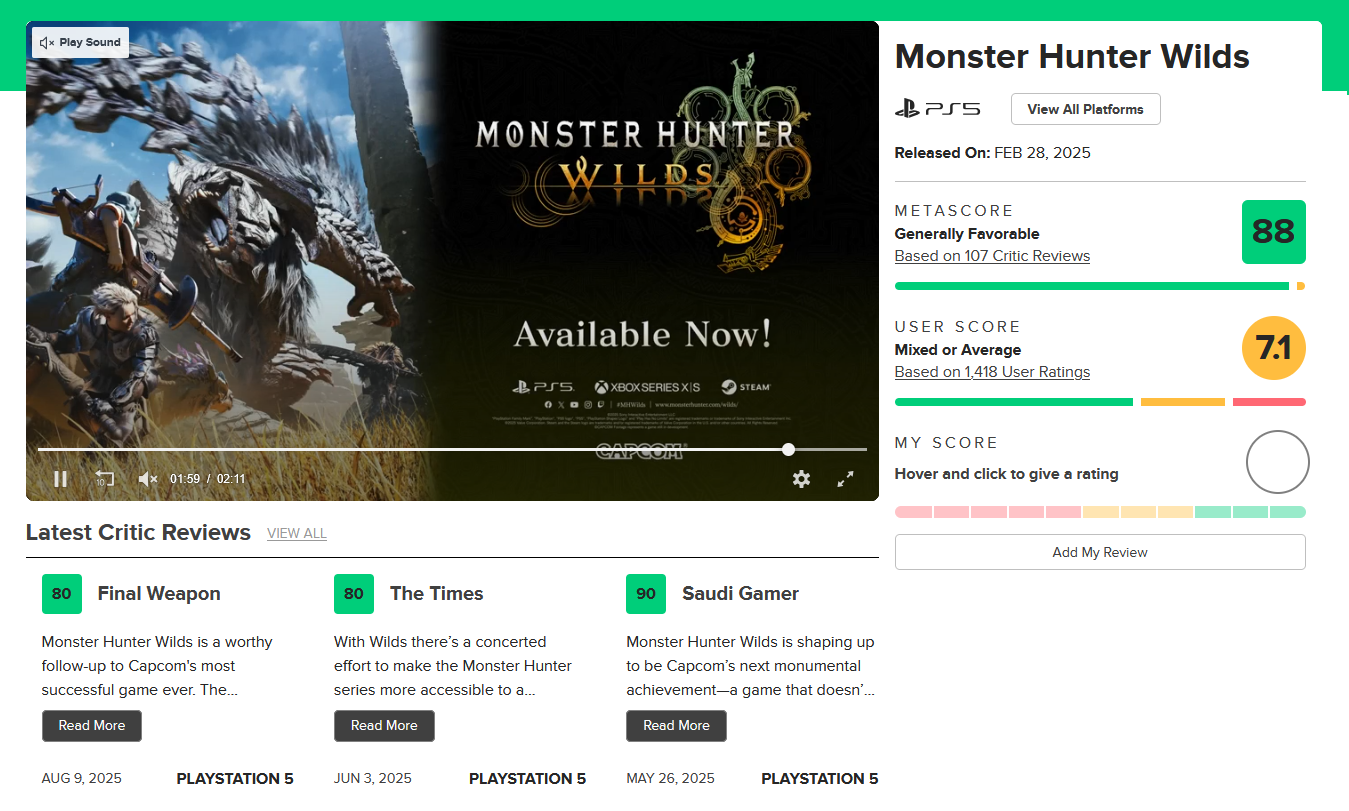Open View All Platforms

click(1085, 109)
